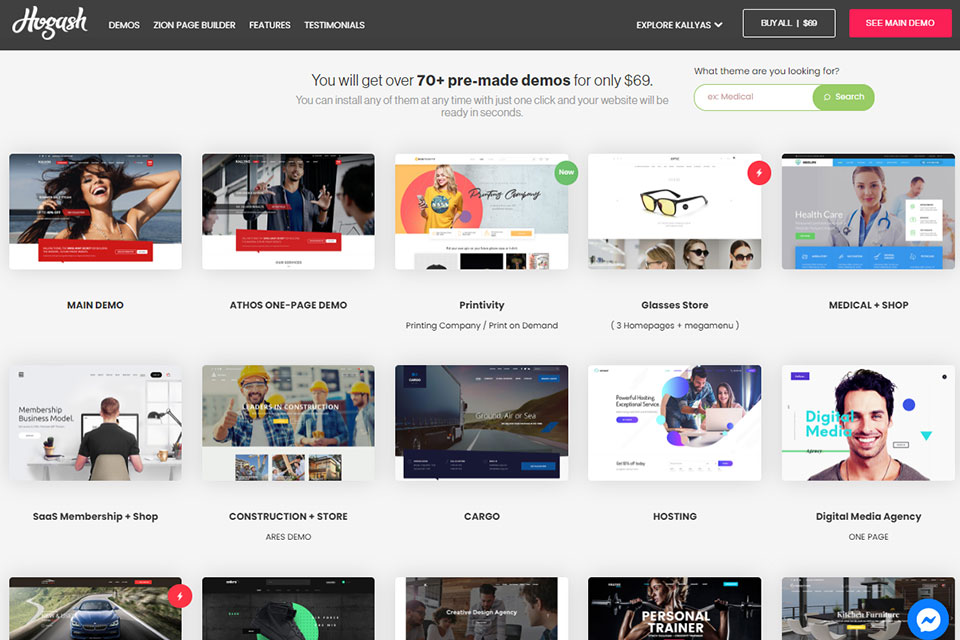The height and width of the screenshot is (640, 960).
Task: Open the Printivity demo thumbnail
Action: point(481,211)
